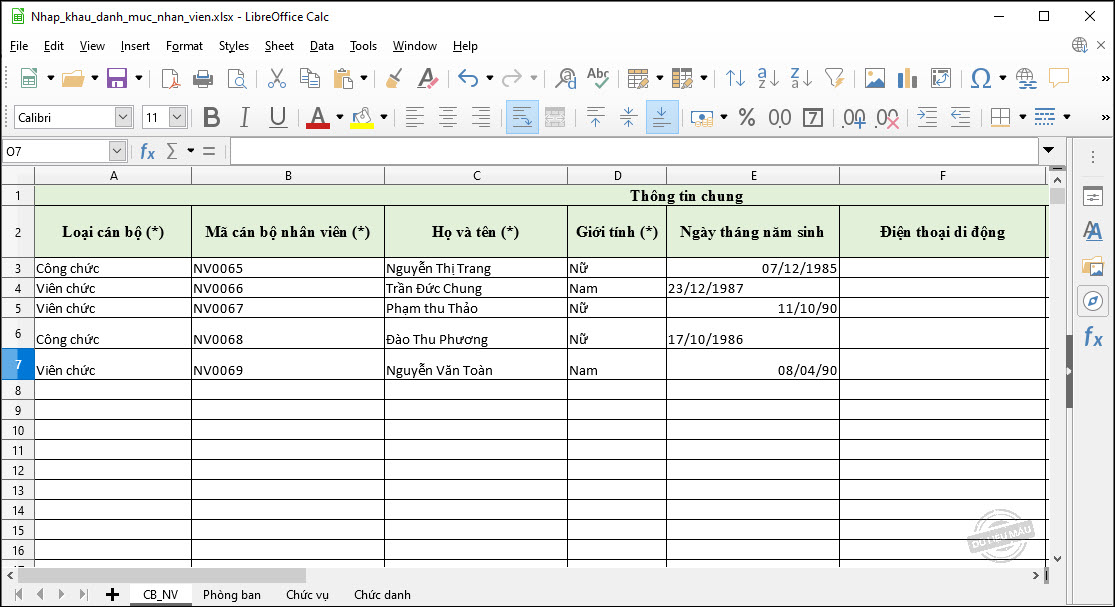
Task: Open the Navigator in the sidebar
Action: click(1092, 301)
